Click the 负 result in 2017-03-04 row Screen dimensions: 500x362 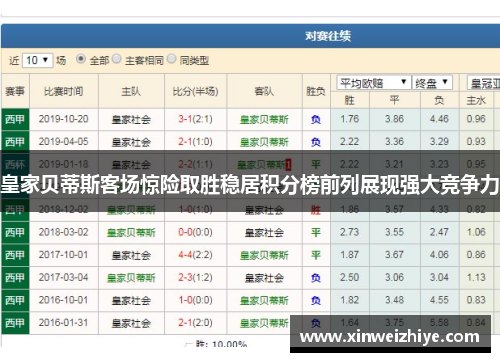[x=316, y=278]
